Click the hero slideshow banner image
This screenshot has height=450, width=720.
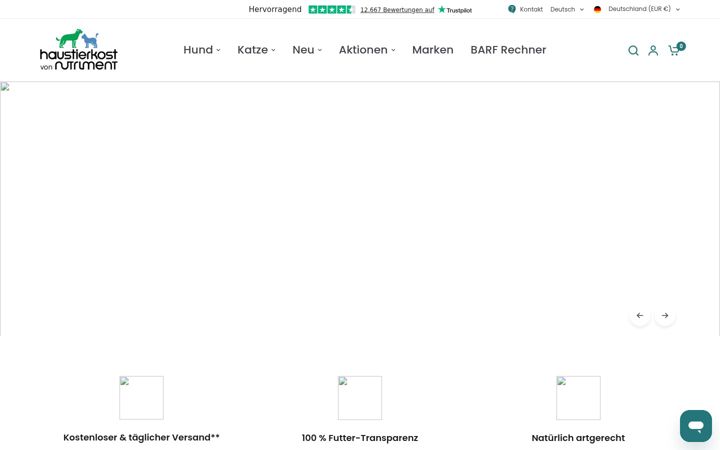click(360, 209)
